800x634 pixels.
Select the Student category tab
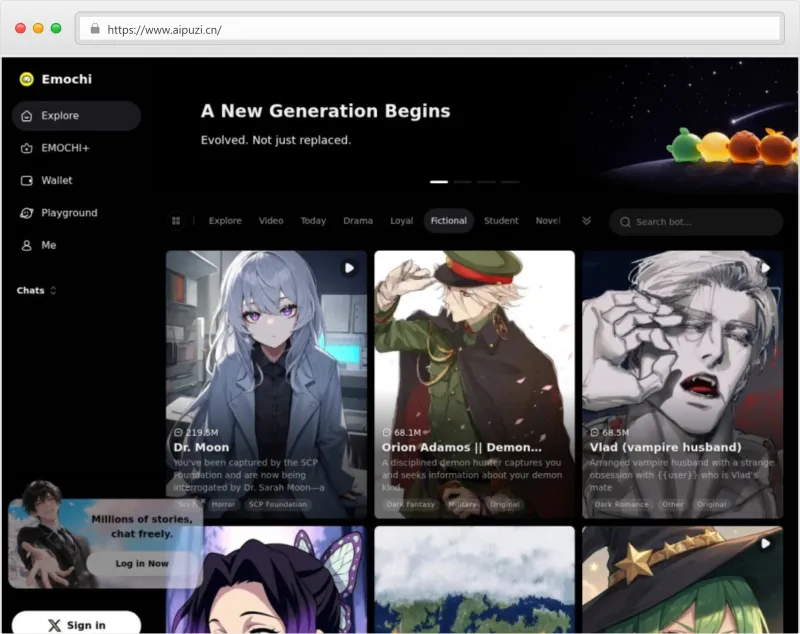click(x=501, y=221)
